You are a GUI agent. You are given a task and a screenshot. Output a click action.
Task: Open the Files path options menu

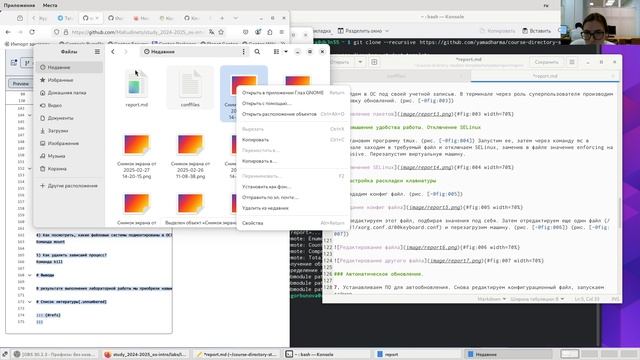pos(244,52)
